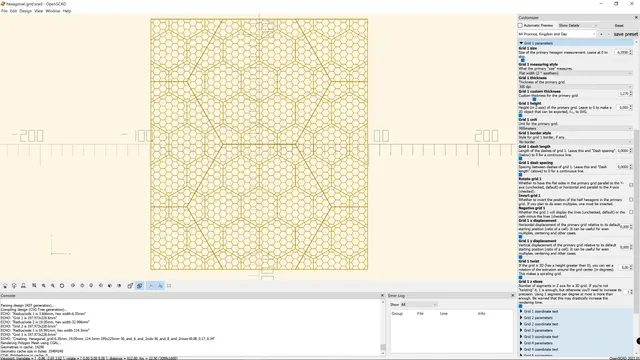Screen dimensions: 640x360
Task: Click the Grid 1 custom thickness slider handle
Action: click(534, 99)
